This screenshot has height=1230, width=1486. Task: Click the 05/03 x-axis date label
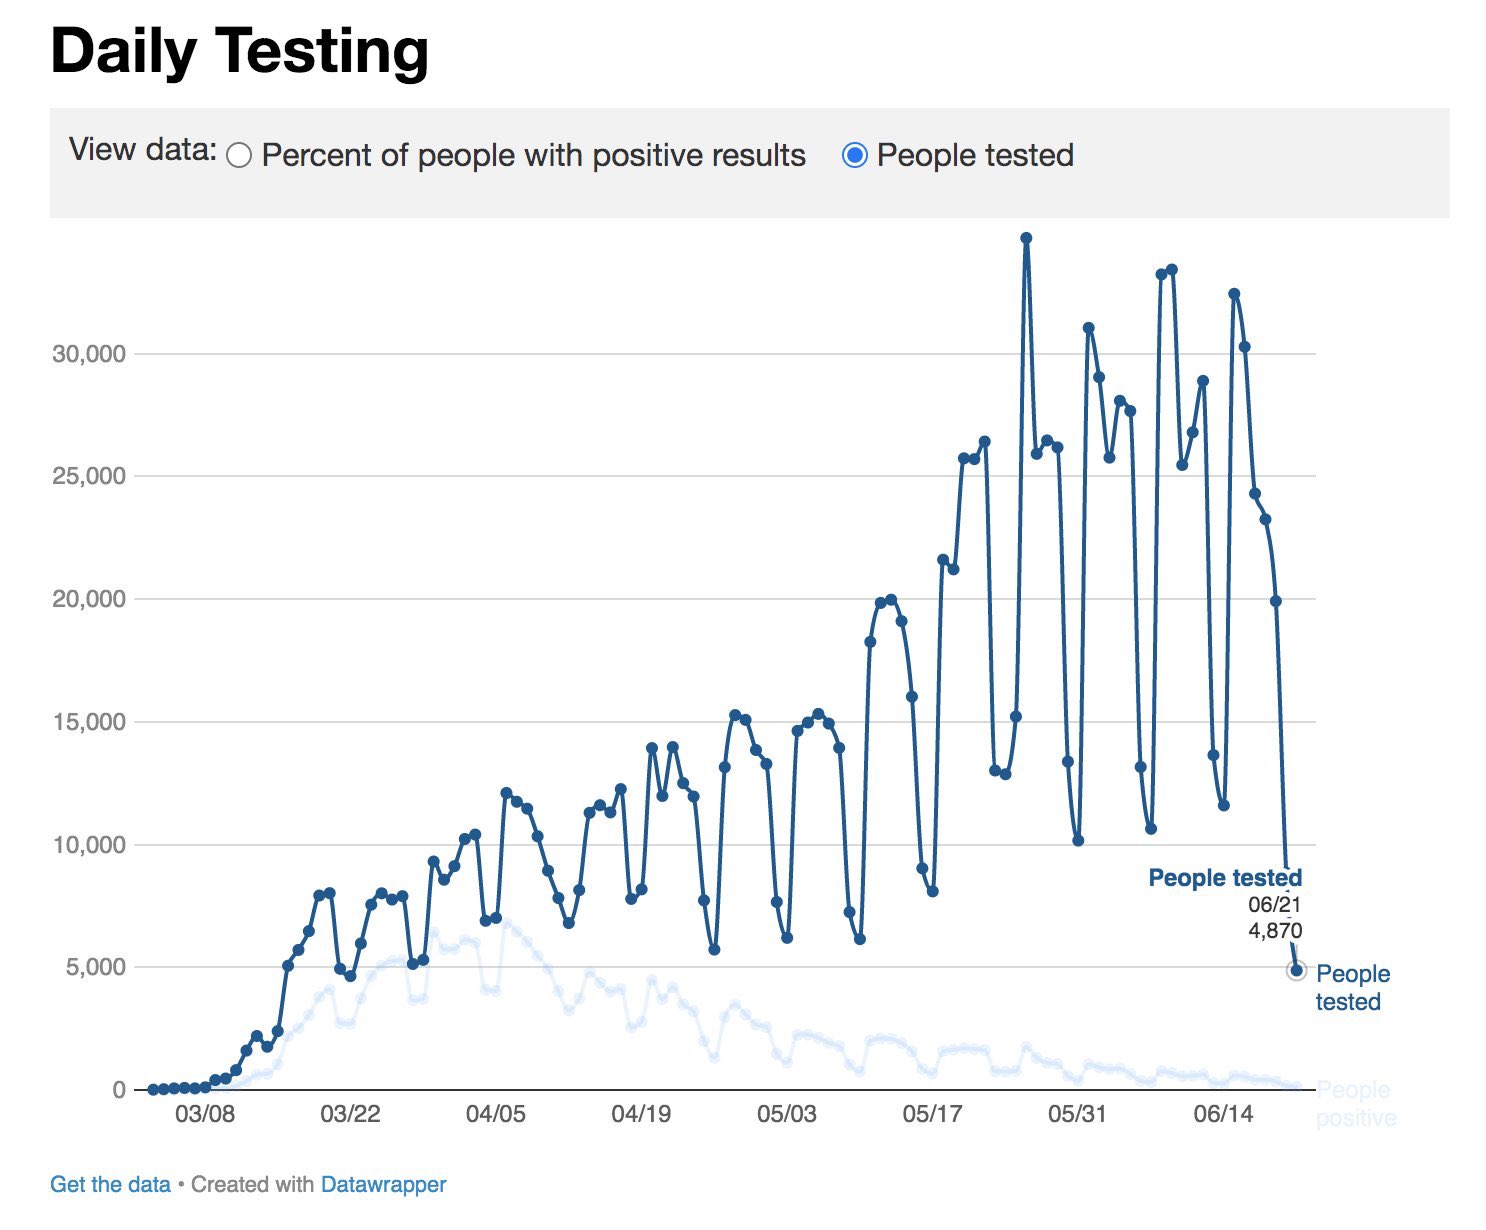pyautogui.click(x=787, y=1114)
